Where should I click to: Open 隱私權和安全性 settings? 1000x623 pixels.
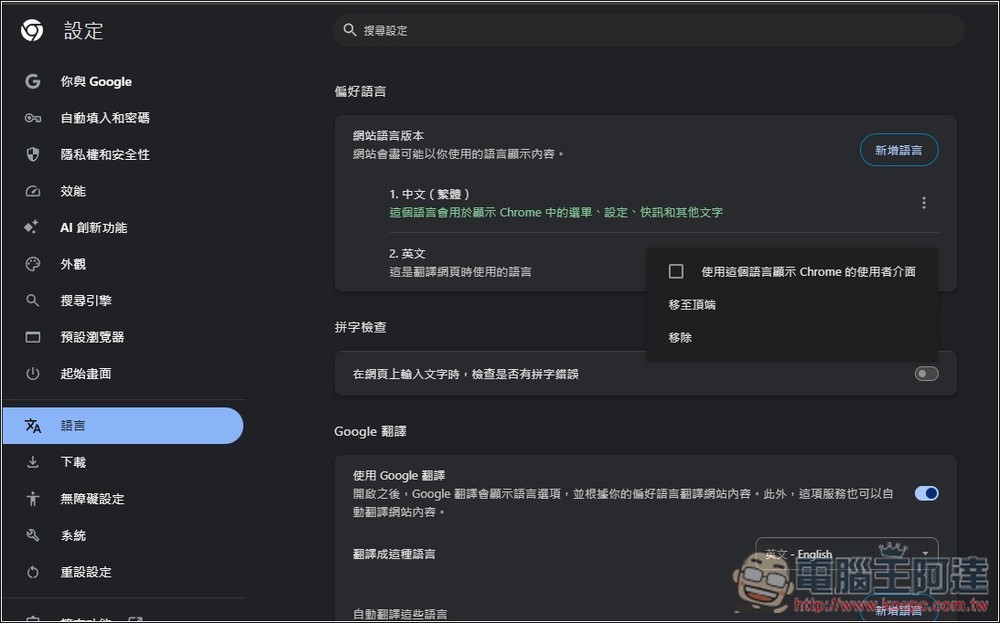pos(105,154)
